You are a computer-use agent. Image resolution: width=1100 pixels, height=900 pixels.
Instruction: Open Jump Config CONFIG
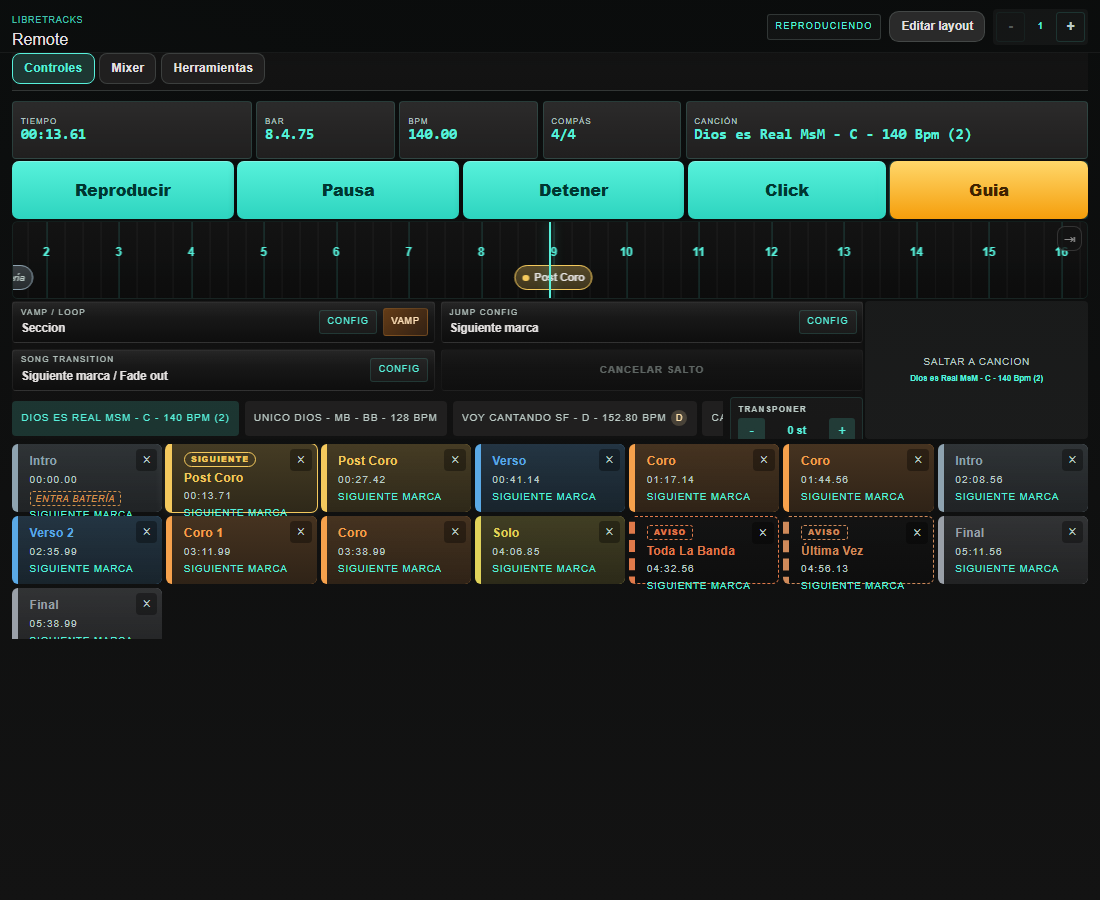coord(827,321)
